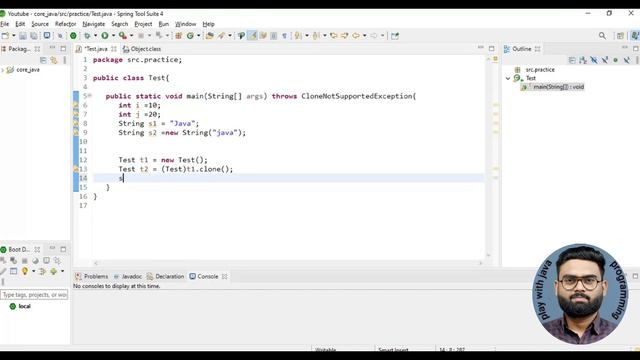Click the Smart Insert status bar entry
The width and height of the screenshot is (640, 360).
pos(393,349)
